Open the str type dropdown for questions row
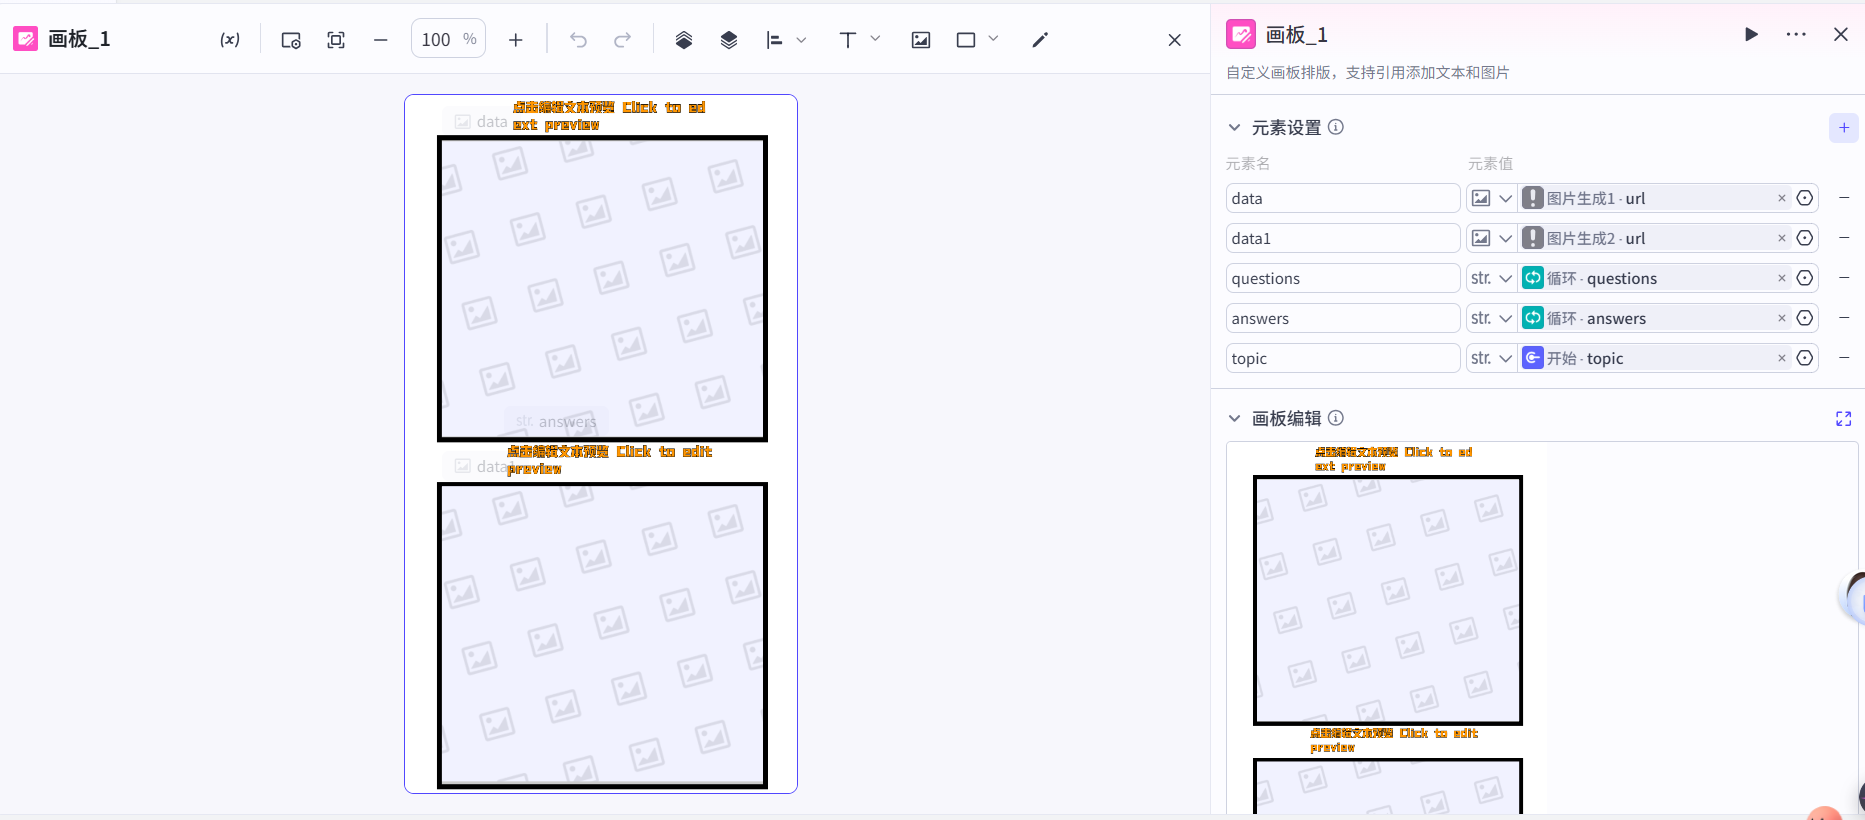The width and height of the screenshot is (1865, 820). [1492, 278]
